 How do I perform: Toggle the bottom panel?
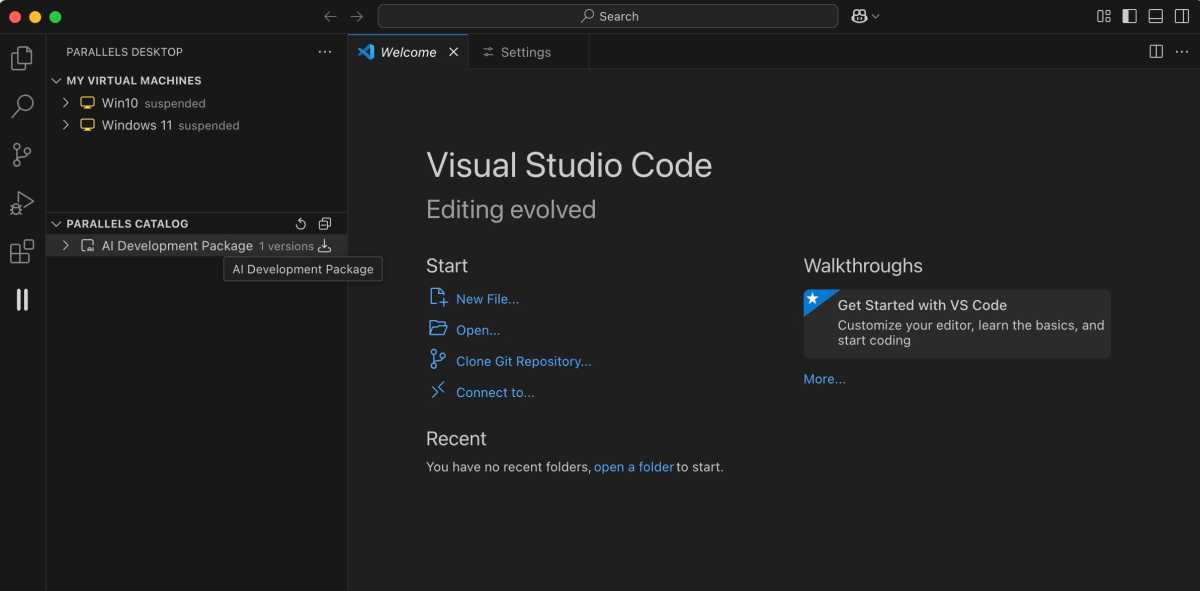coord(1156,16)
